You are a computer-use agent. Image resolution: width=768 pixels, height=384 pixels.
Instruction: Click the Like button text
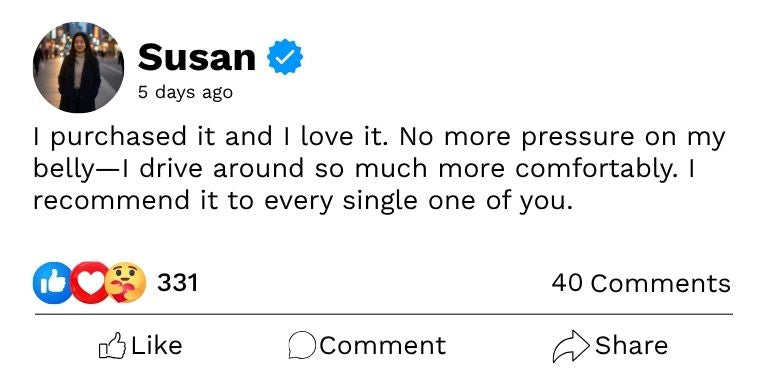157,346
